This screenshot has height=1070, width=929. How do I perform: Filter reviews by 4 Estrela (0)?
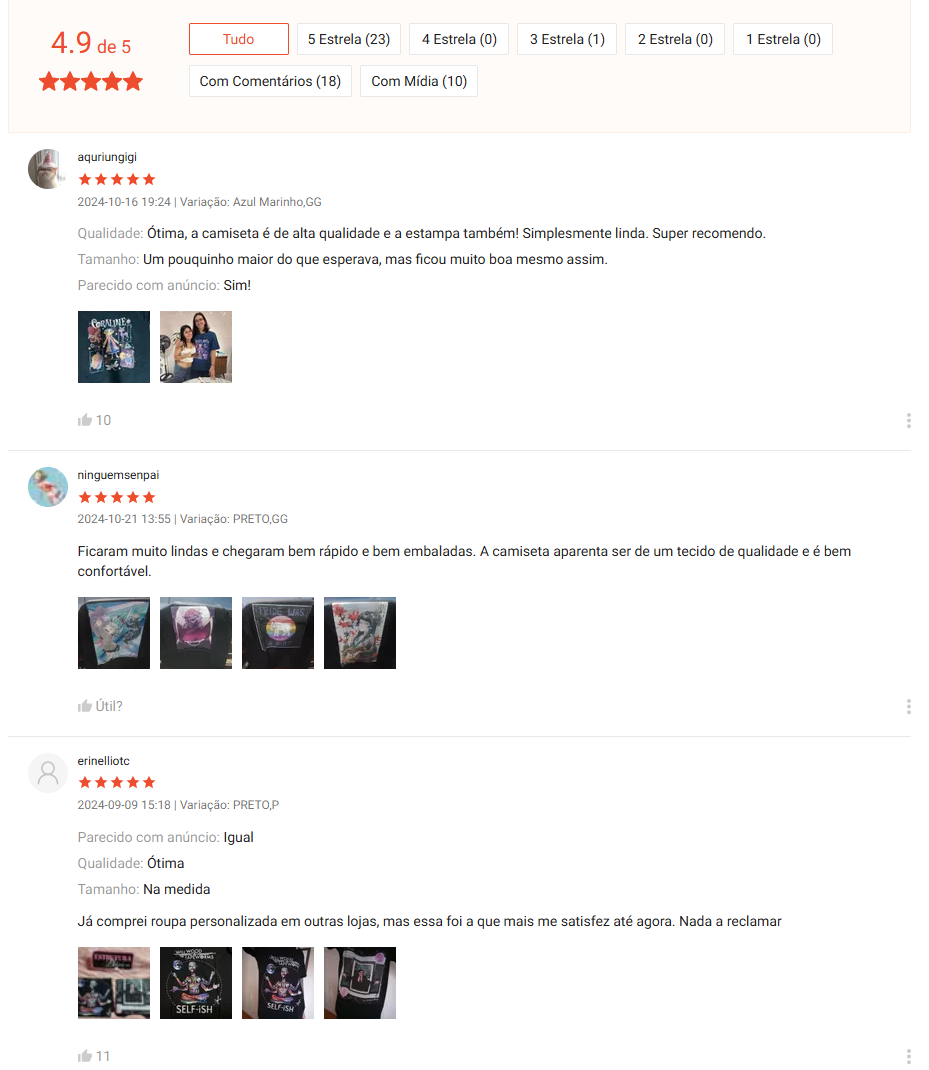(459, 39)
